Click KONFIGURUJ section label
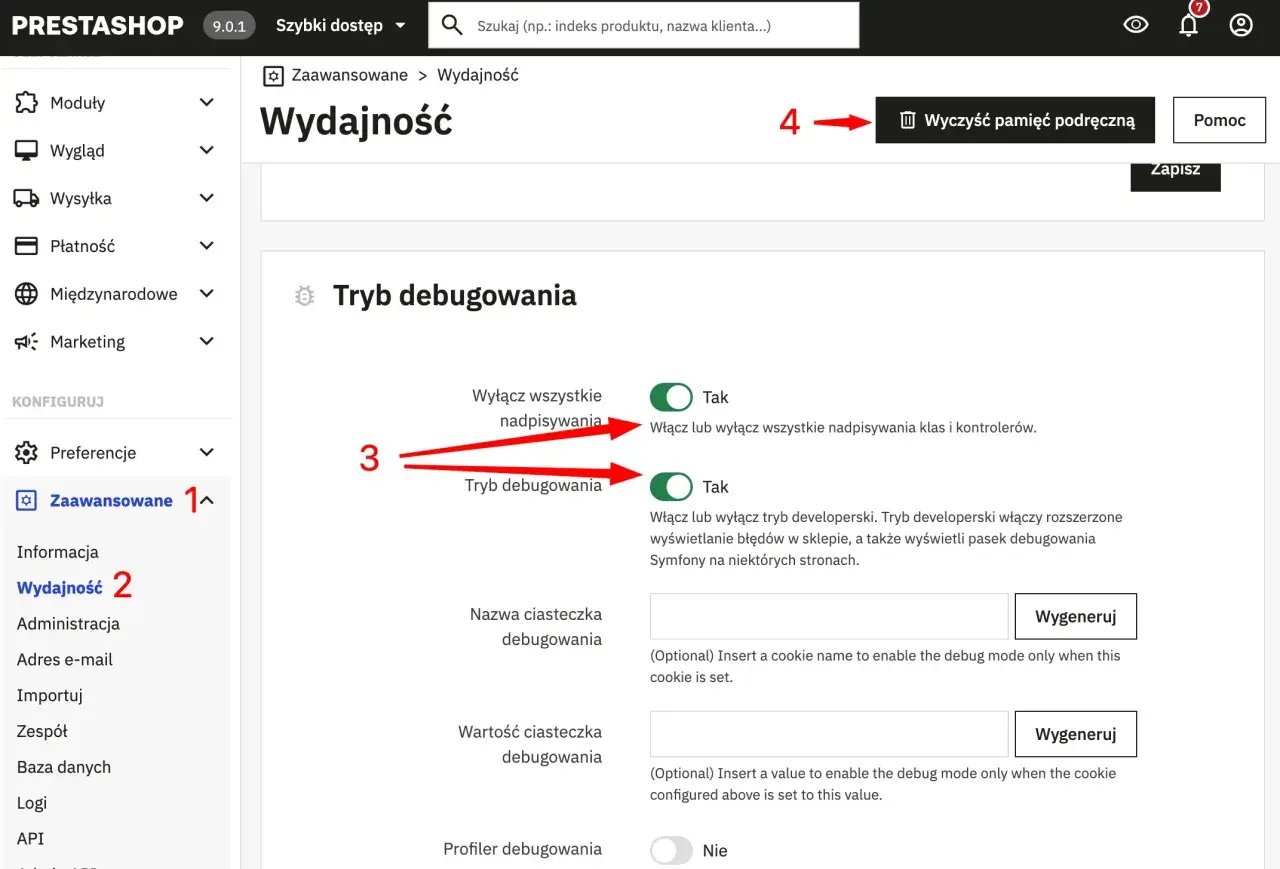1280x869 pixels. pos(58,402)
